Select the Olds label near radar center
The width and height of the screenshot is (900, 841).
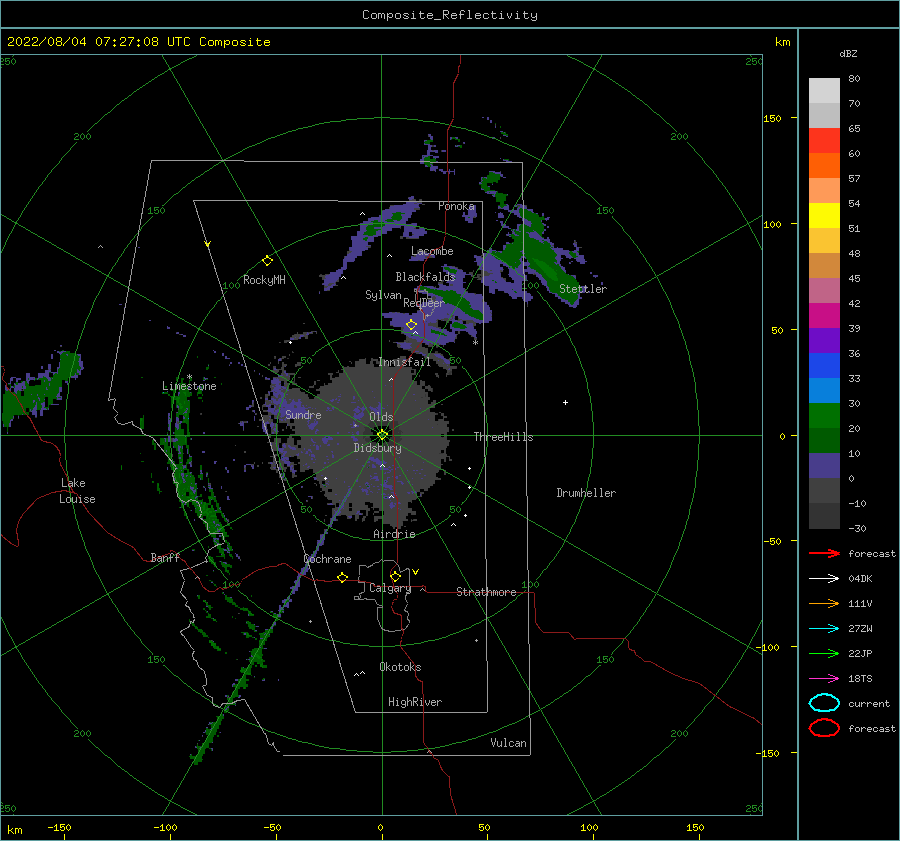(381, 417)
